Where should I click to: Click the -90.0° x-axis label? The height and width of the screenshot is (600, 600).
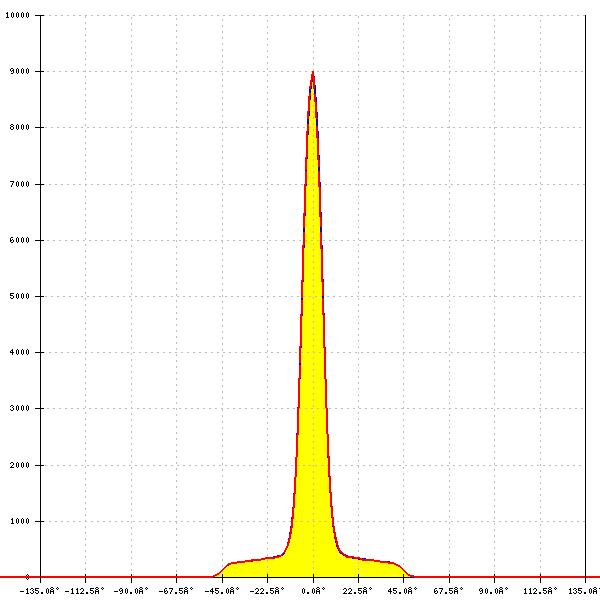click(131, 590)
